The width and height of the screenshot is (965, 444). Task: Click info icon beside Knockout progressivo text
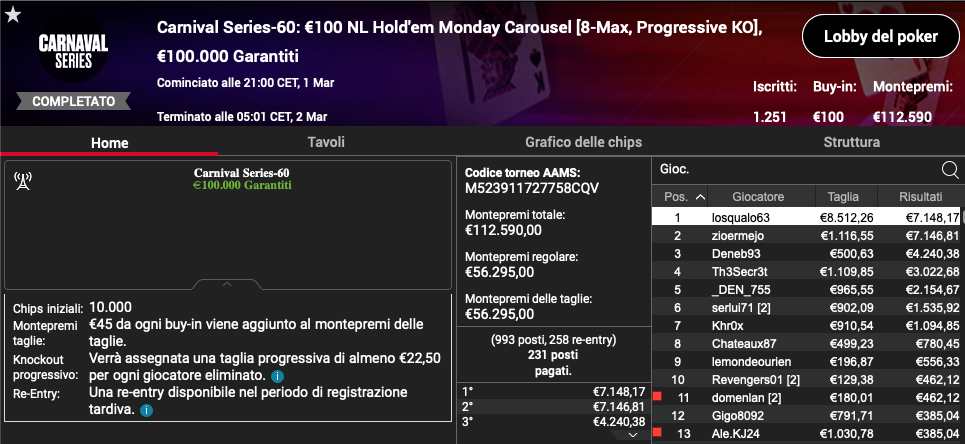tap(277, 376)
